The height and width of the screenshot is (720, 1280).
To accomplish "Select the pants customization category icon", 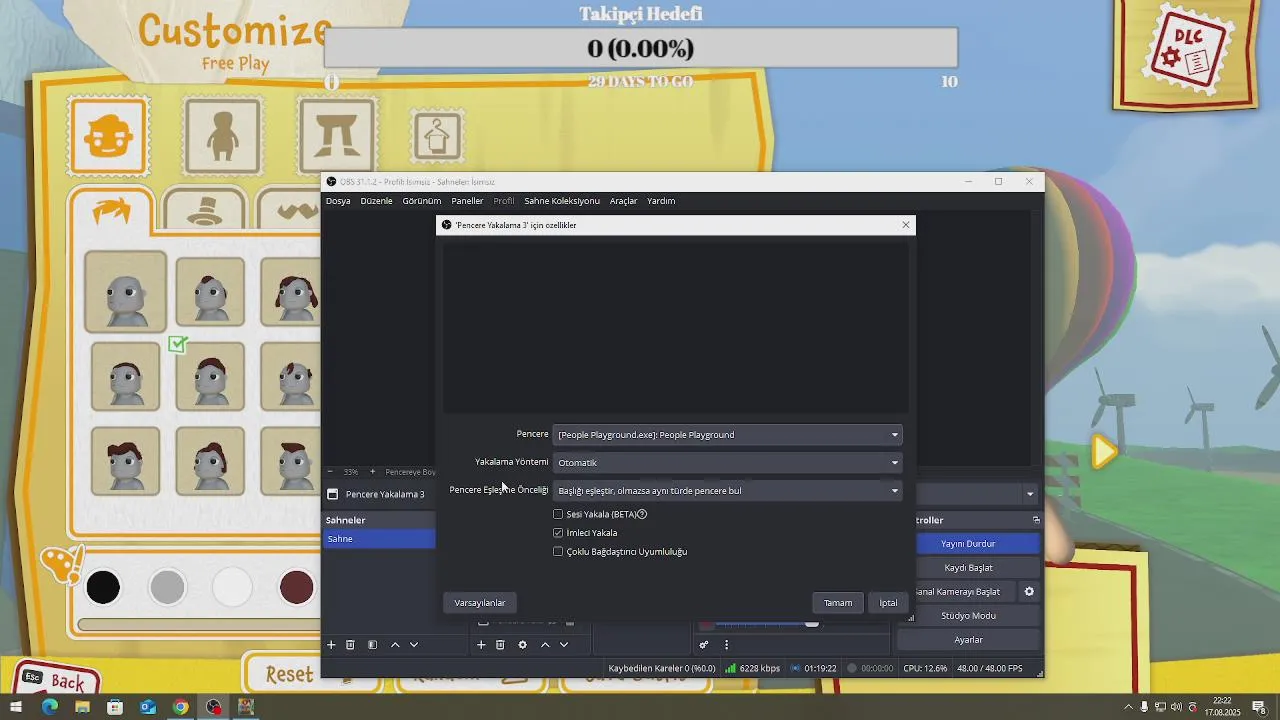I will (337, 136).
